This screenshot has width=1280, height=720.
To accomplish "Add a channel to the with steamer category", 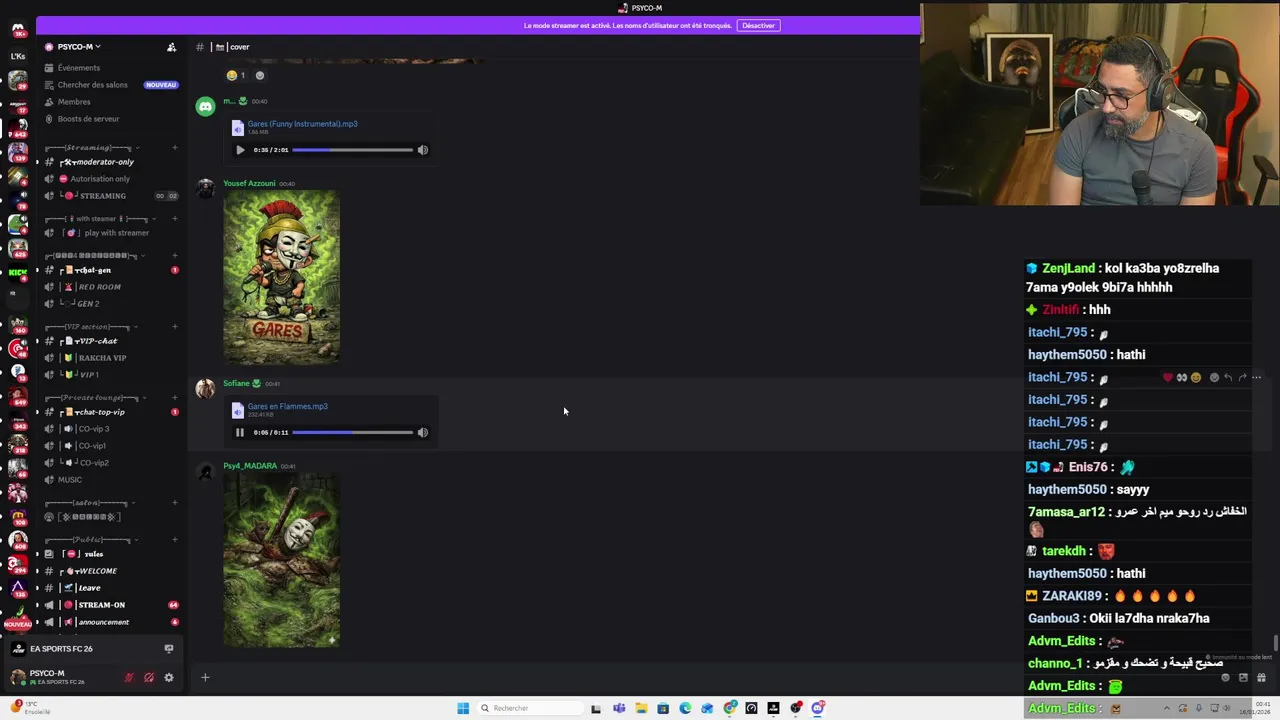I will pos(175,219).
